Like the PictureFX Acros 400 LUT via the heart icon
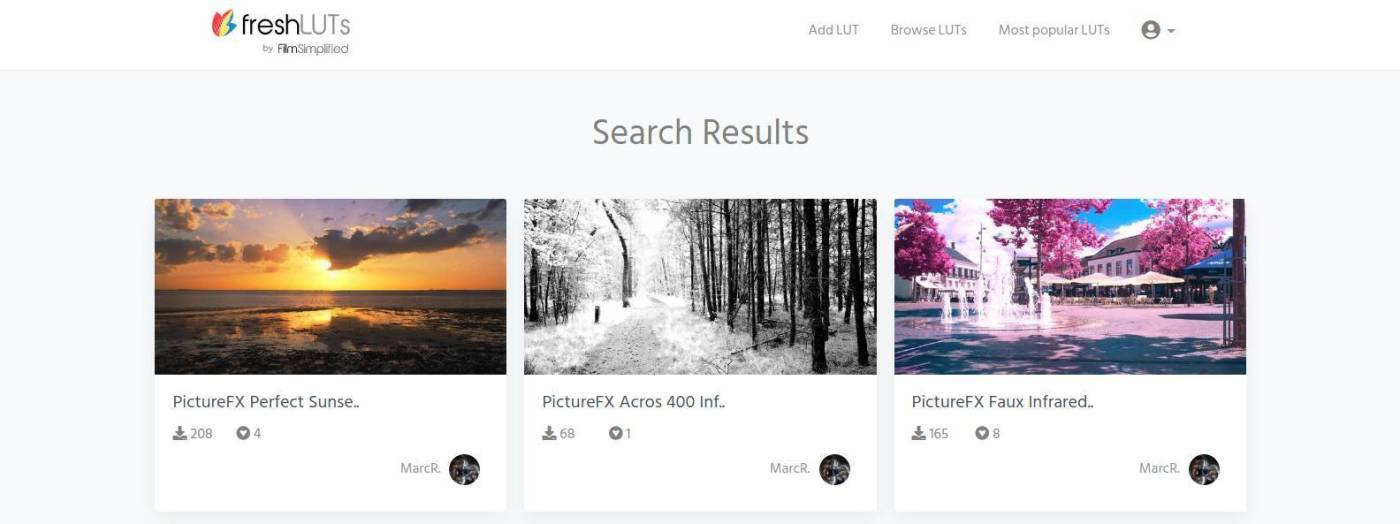This screenshot has width=1400, height=524. pyautogui.click(x=615, y=433)
